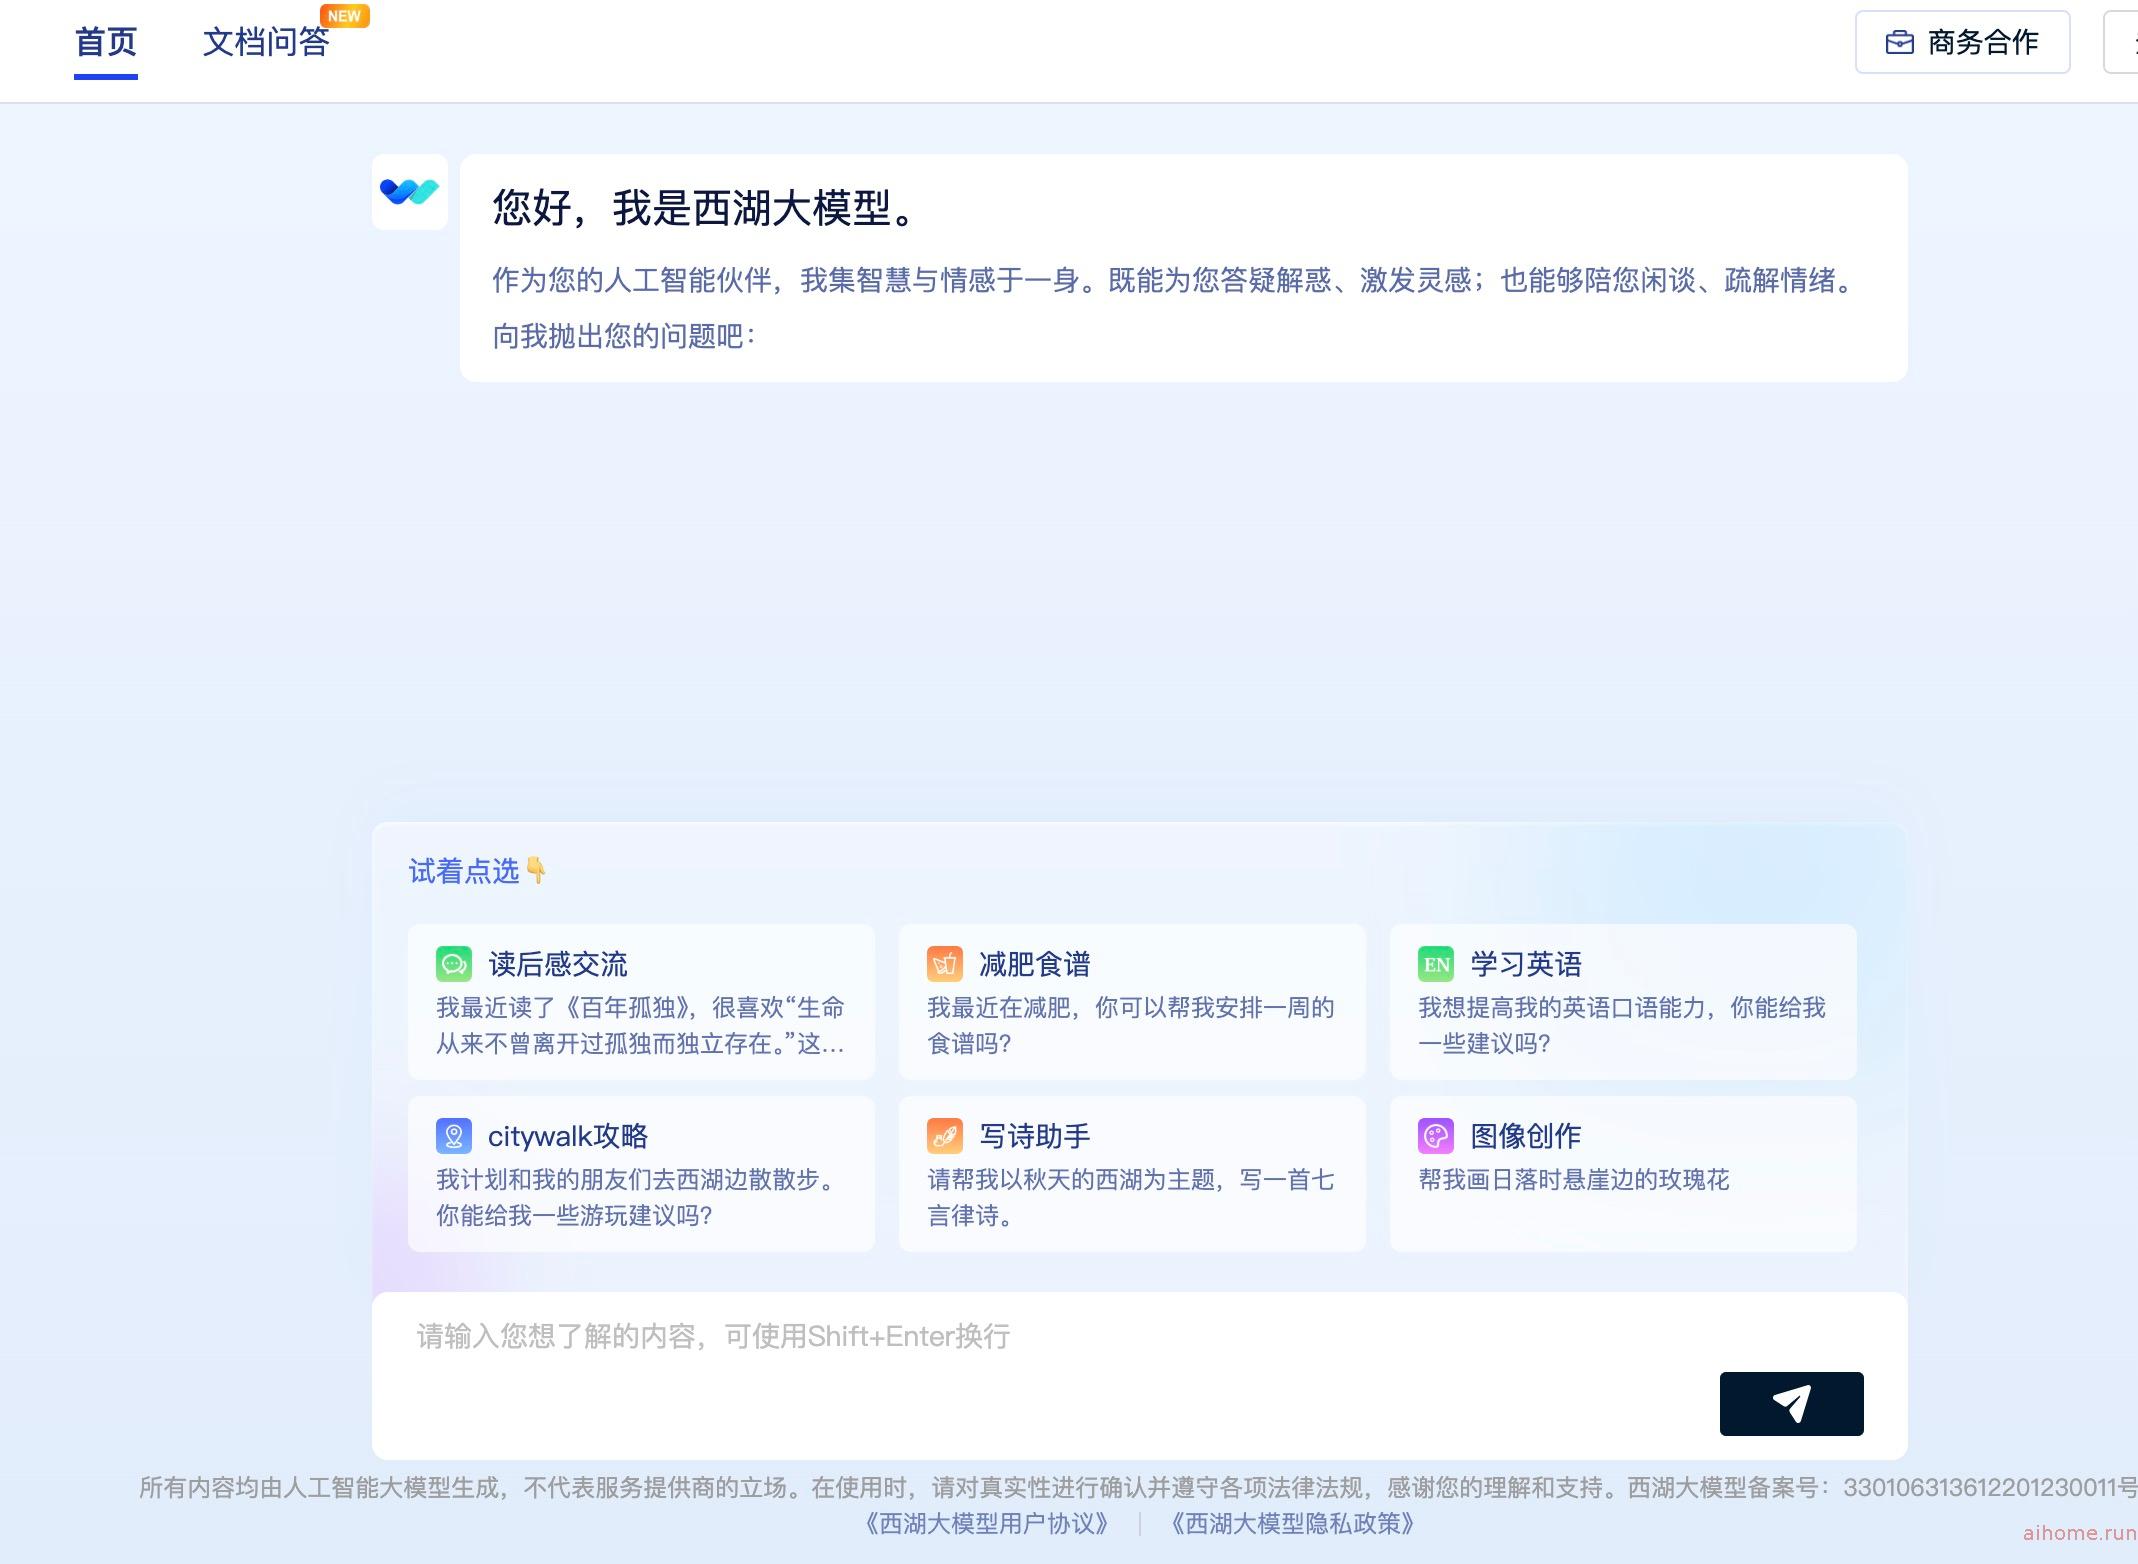This screenshot has height=1564, width=2138.
Task: Click the NEW badge on 文档问答
Action: click(344, 16)
